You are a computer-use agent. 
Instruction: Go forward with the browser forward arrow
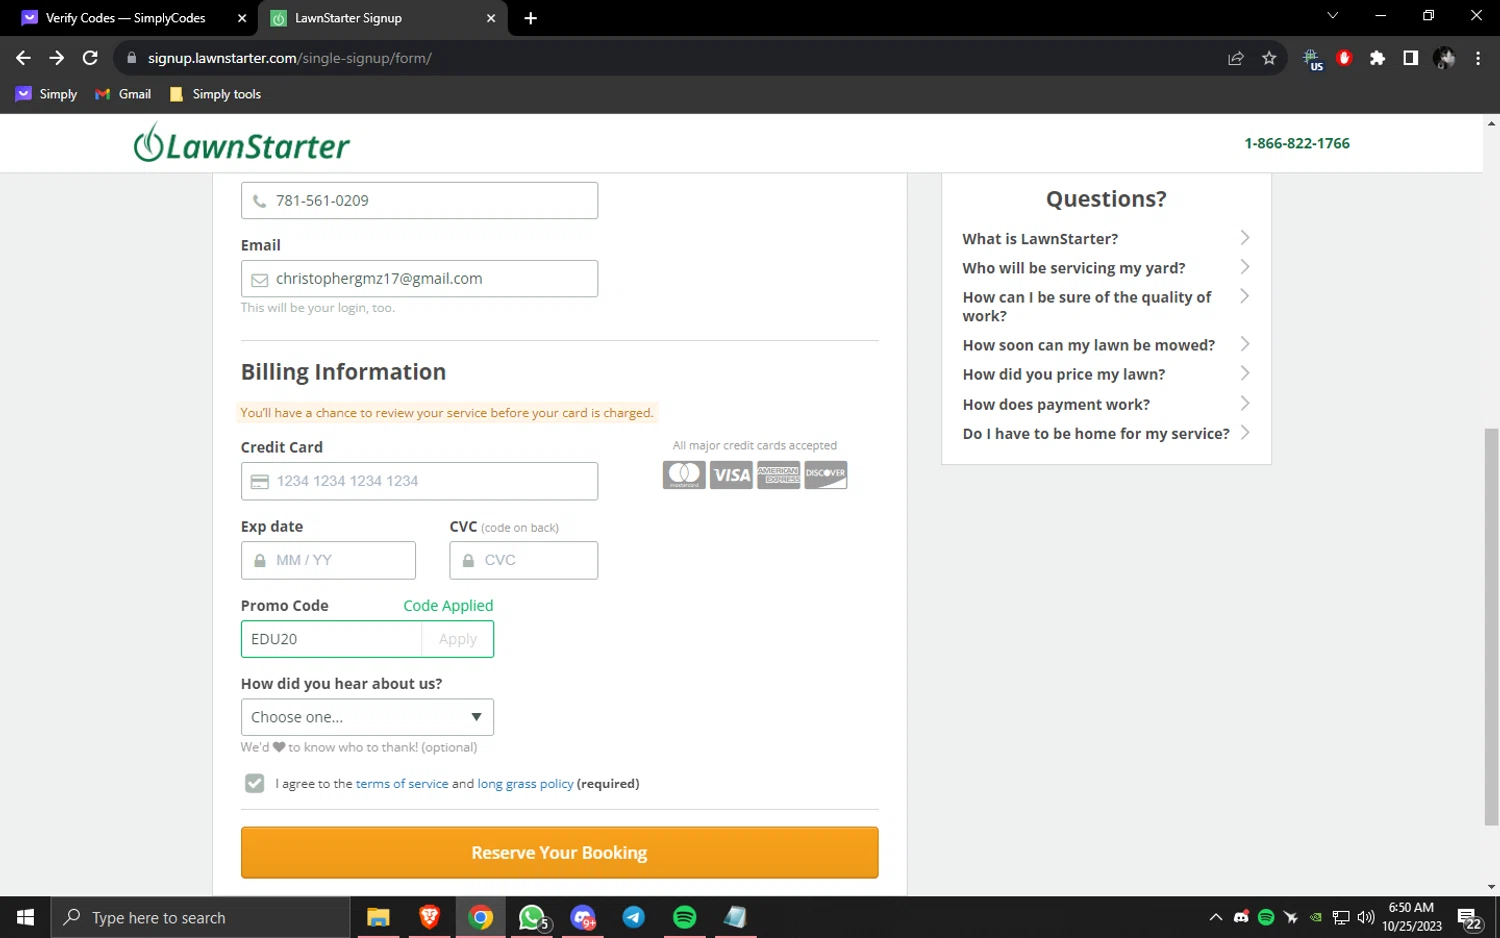tap(57, 58)
